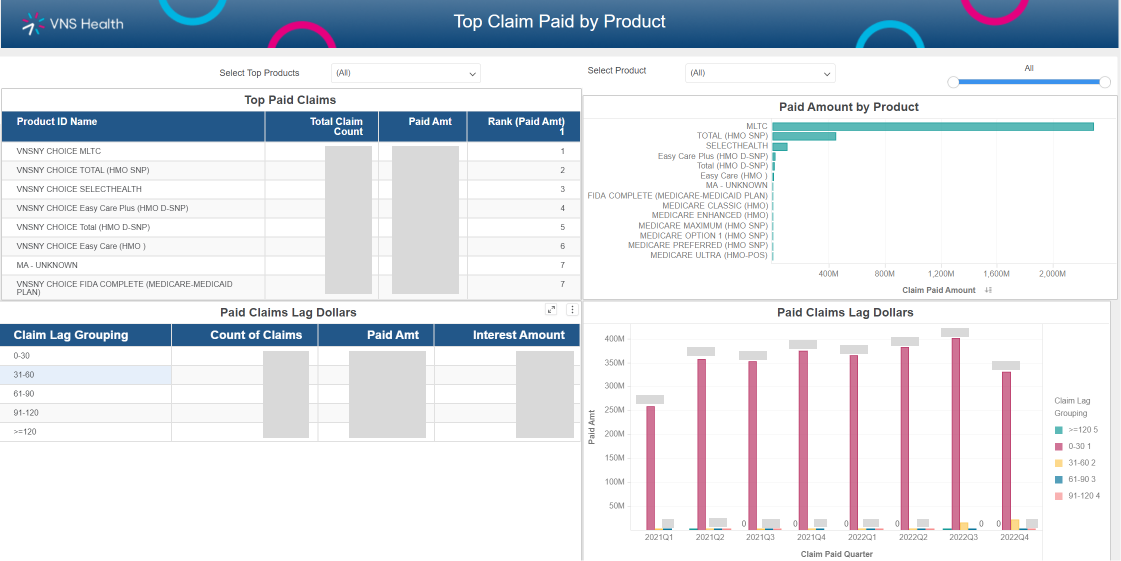Screen dimensions: 1121x561
Task: Click the MLTC label in bar chart
Action: click(756, 126)
